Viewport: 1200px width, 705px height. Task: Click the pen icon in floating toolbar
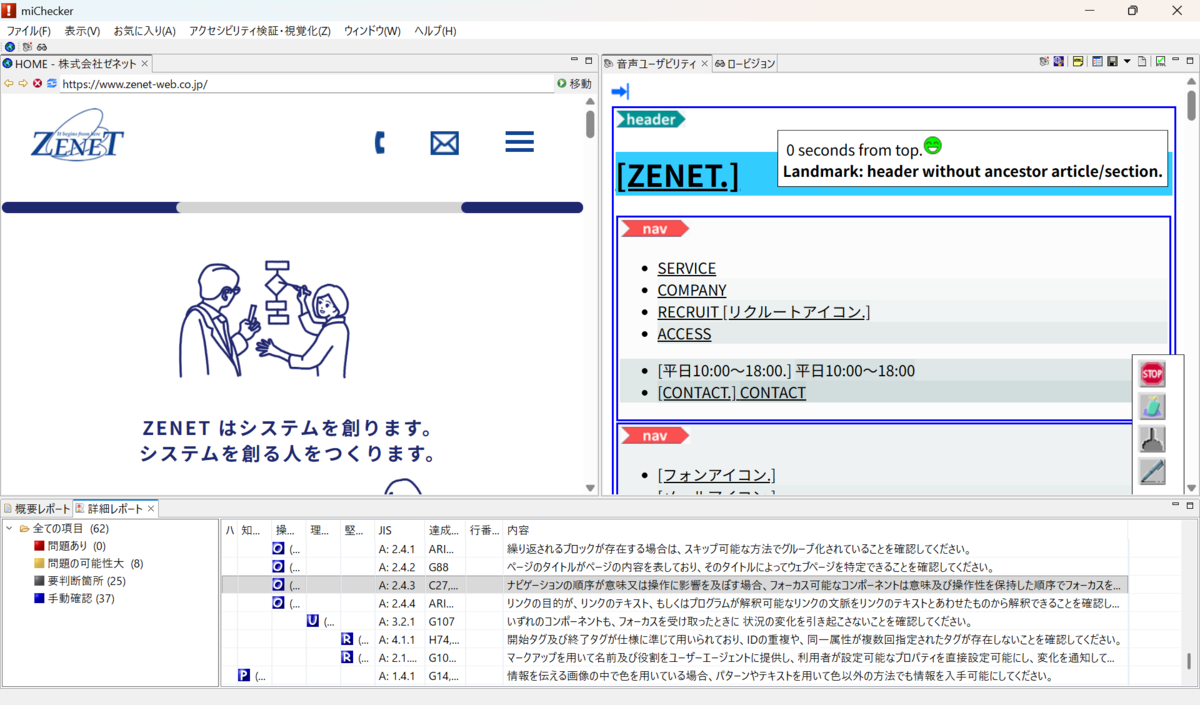(1152, 471)
